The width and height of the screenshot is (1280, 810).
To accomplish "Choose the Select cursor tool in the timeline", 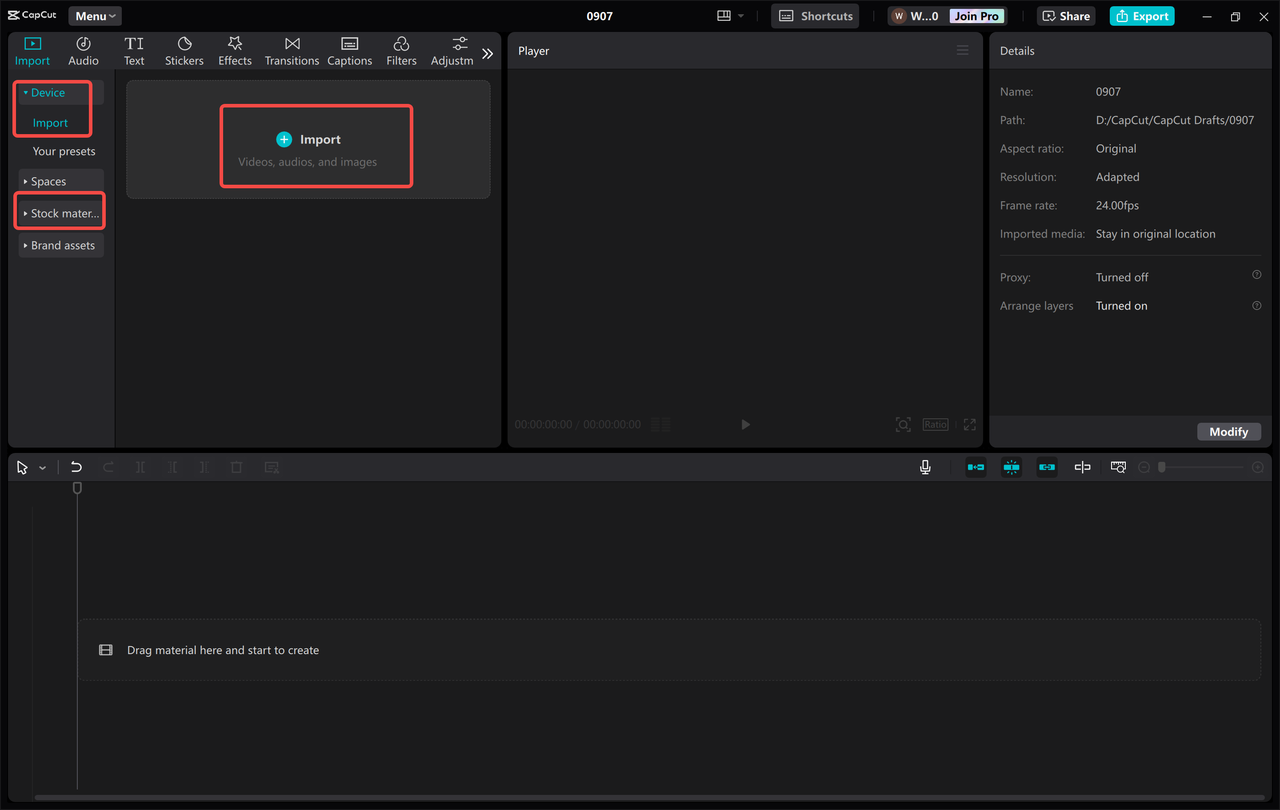I will click(23, 467).
